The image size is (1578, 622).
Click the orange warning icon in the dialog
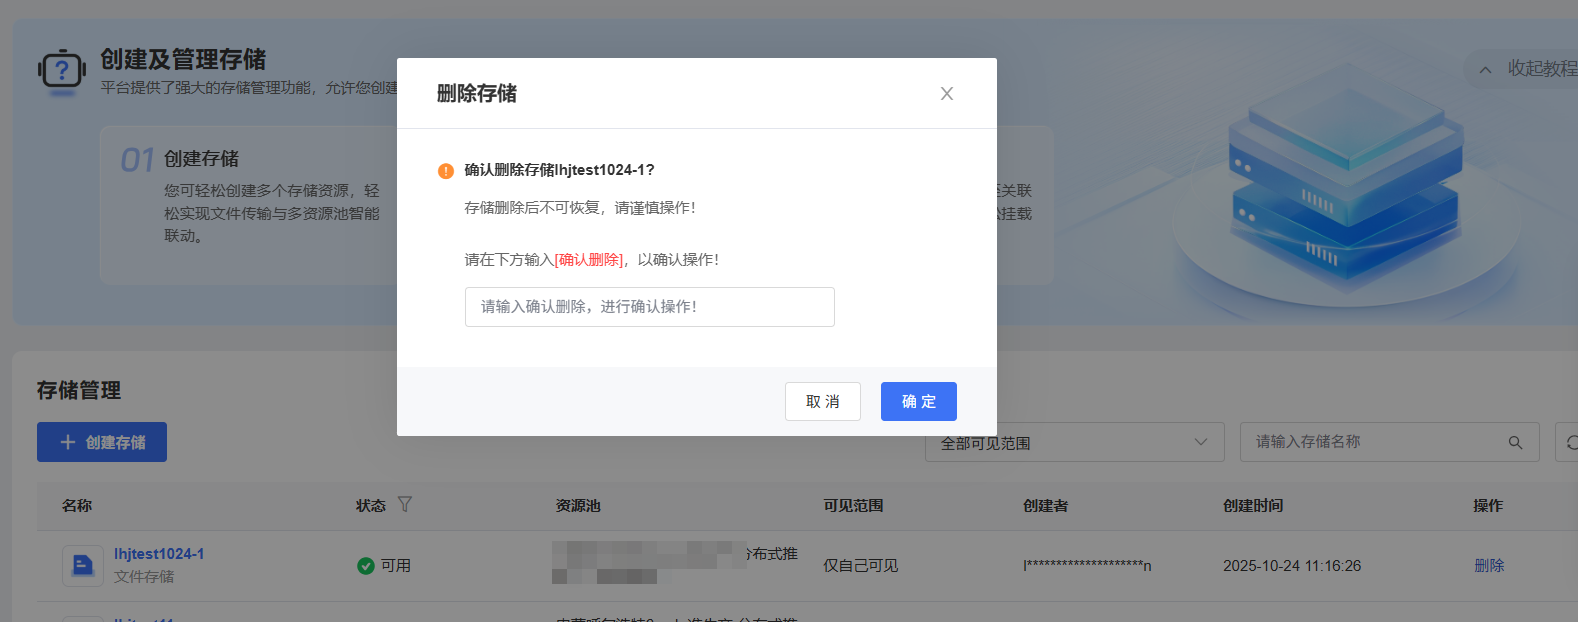[x=446, y=171]
